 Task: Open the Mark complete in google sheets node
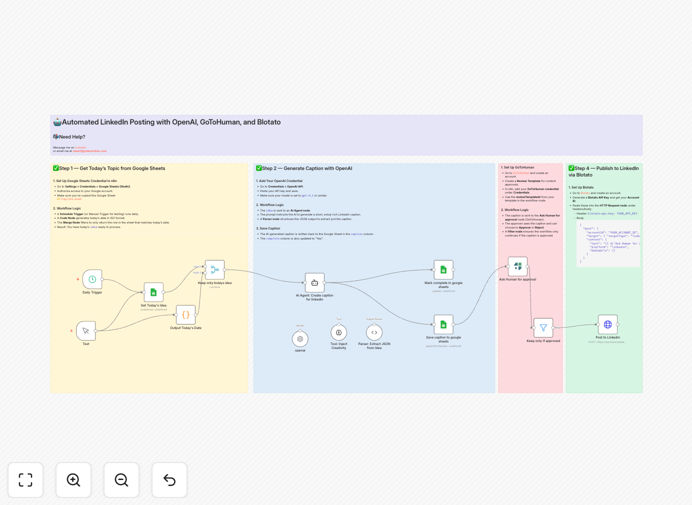pyautogui.click(x=444, y=270)
